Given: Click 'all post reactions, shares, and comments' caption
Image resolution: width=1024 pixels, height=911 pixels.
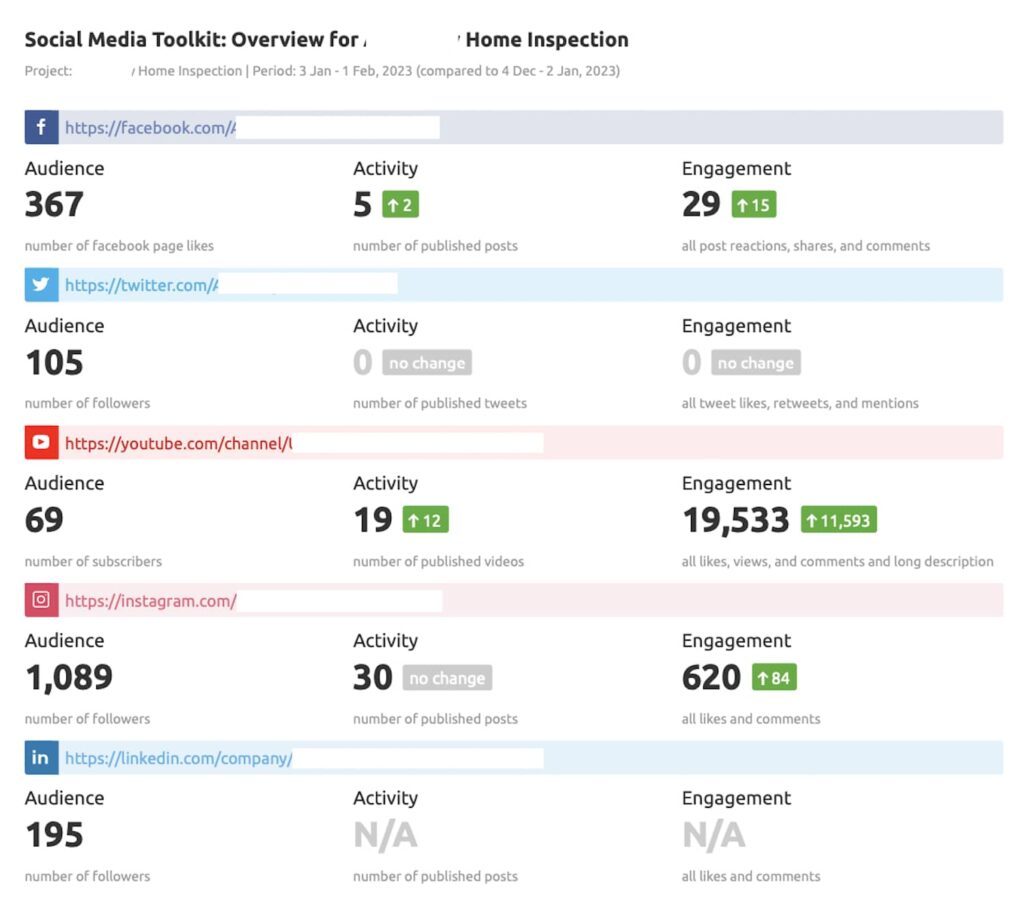Looking at the screenshot, I should pos(806,246).
